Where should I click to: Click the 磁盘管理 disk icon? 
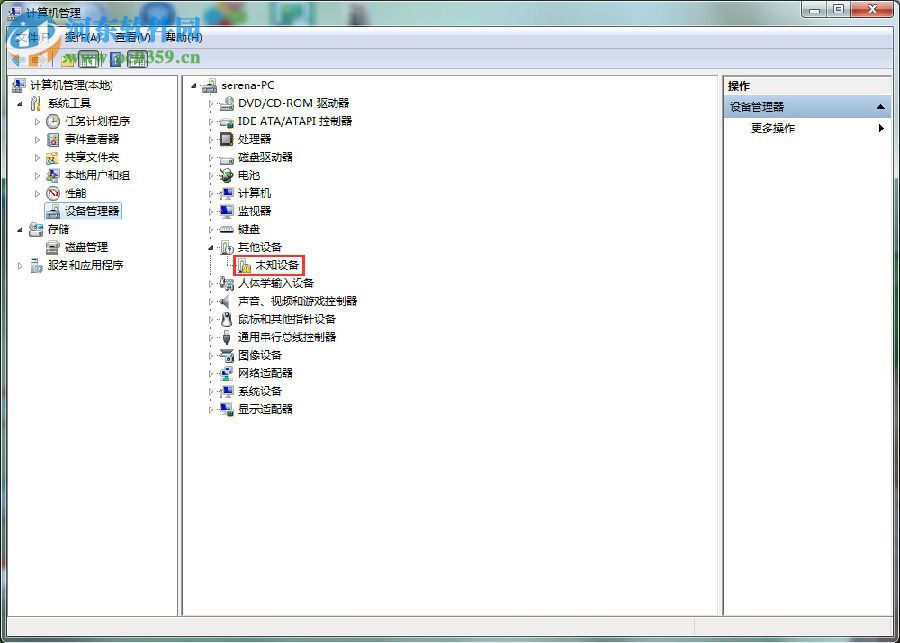[x=53, y=247]
